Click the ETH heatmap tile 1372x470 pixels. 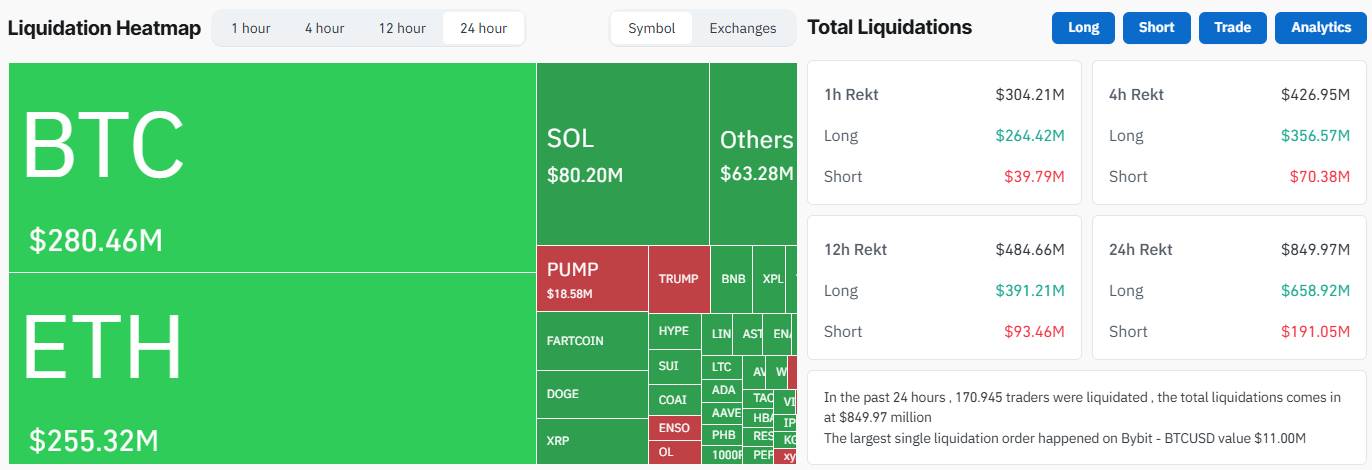(x=272, y=368)
